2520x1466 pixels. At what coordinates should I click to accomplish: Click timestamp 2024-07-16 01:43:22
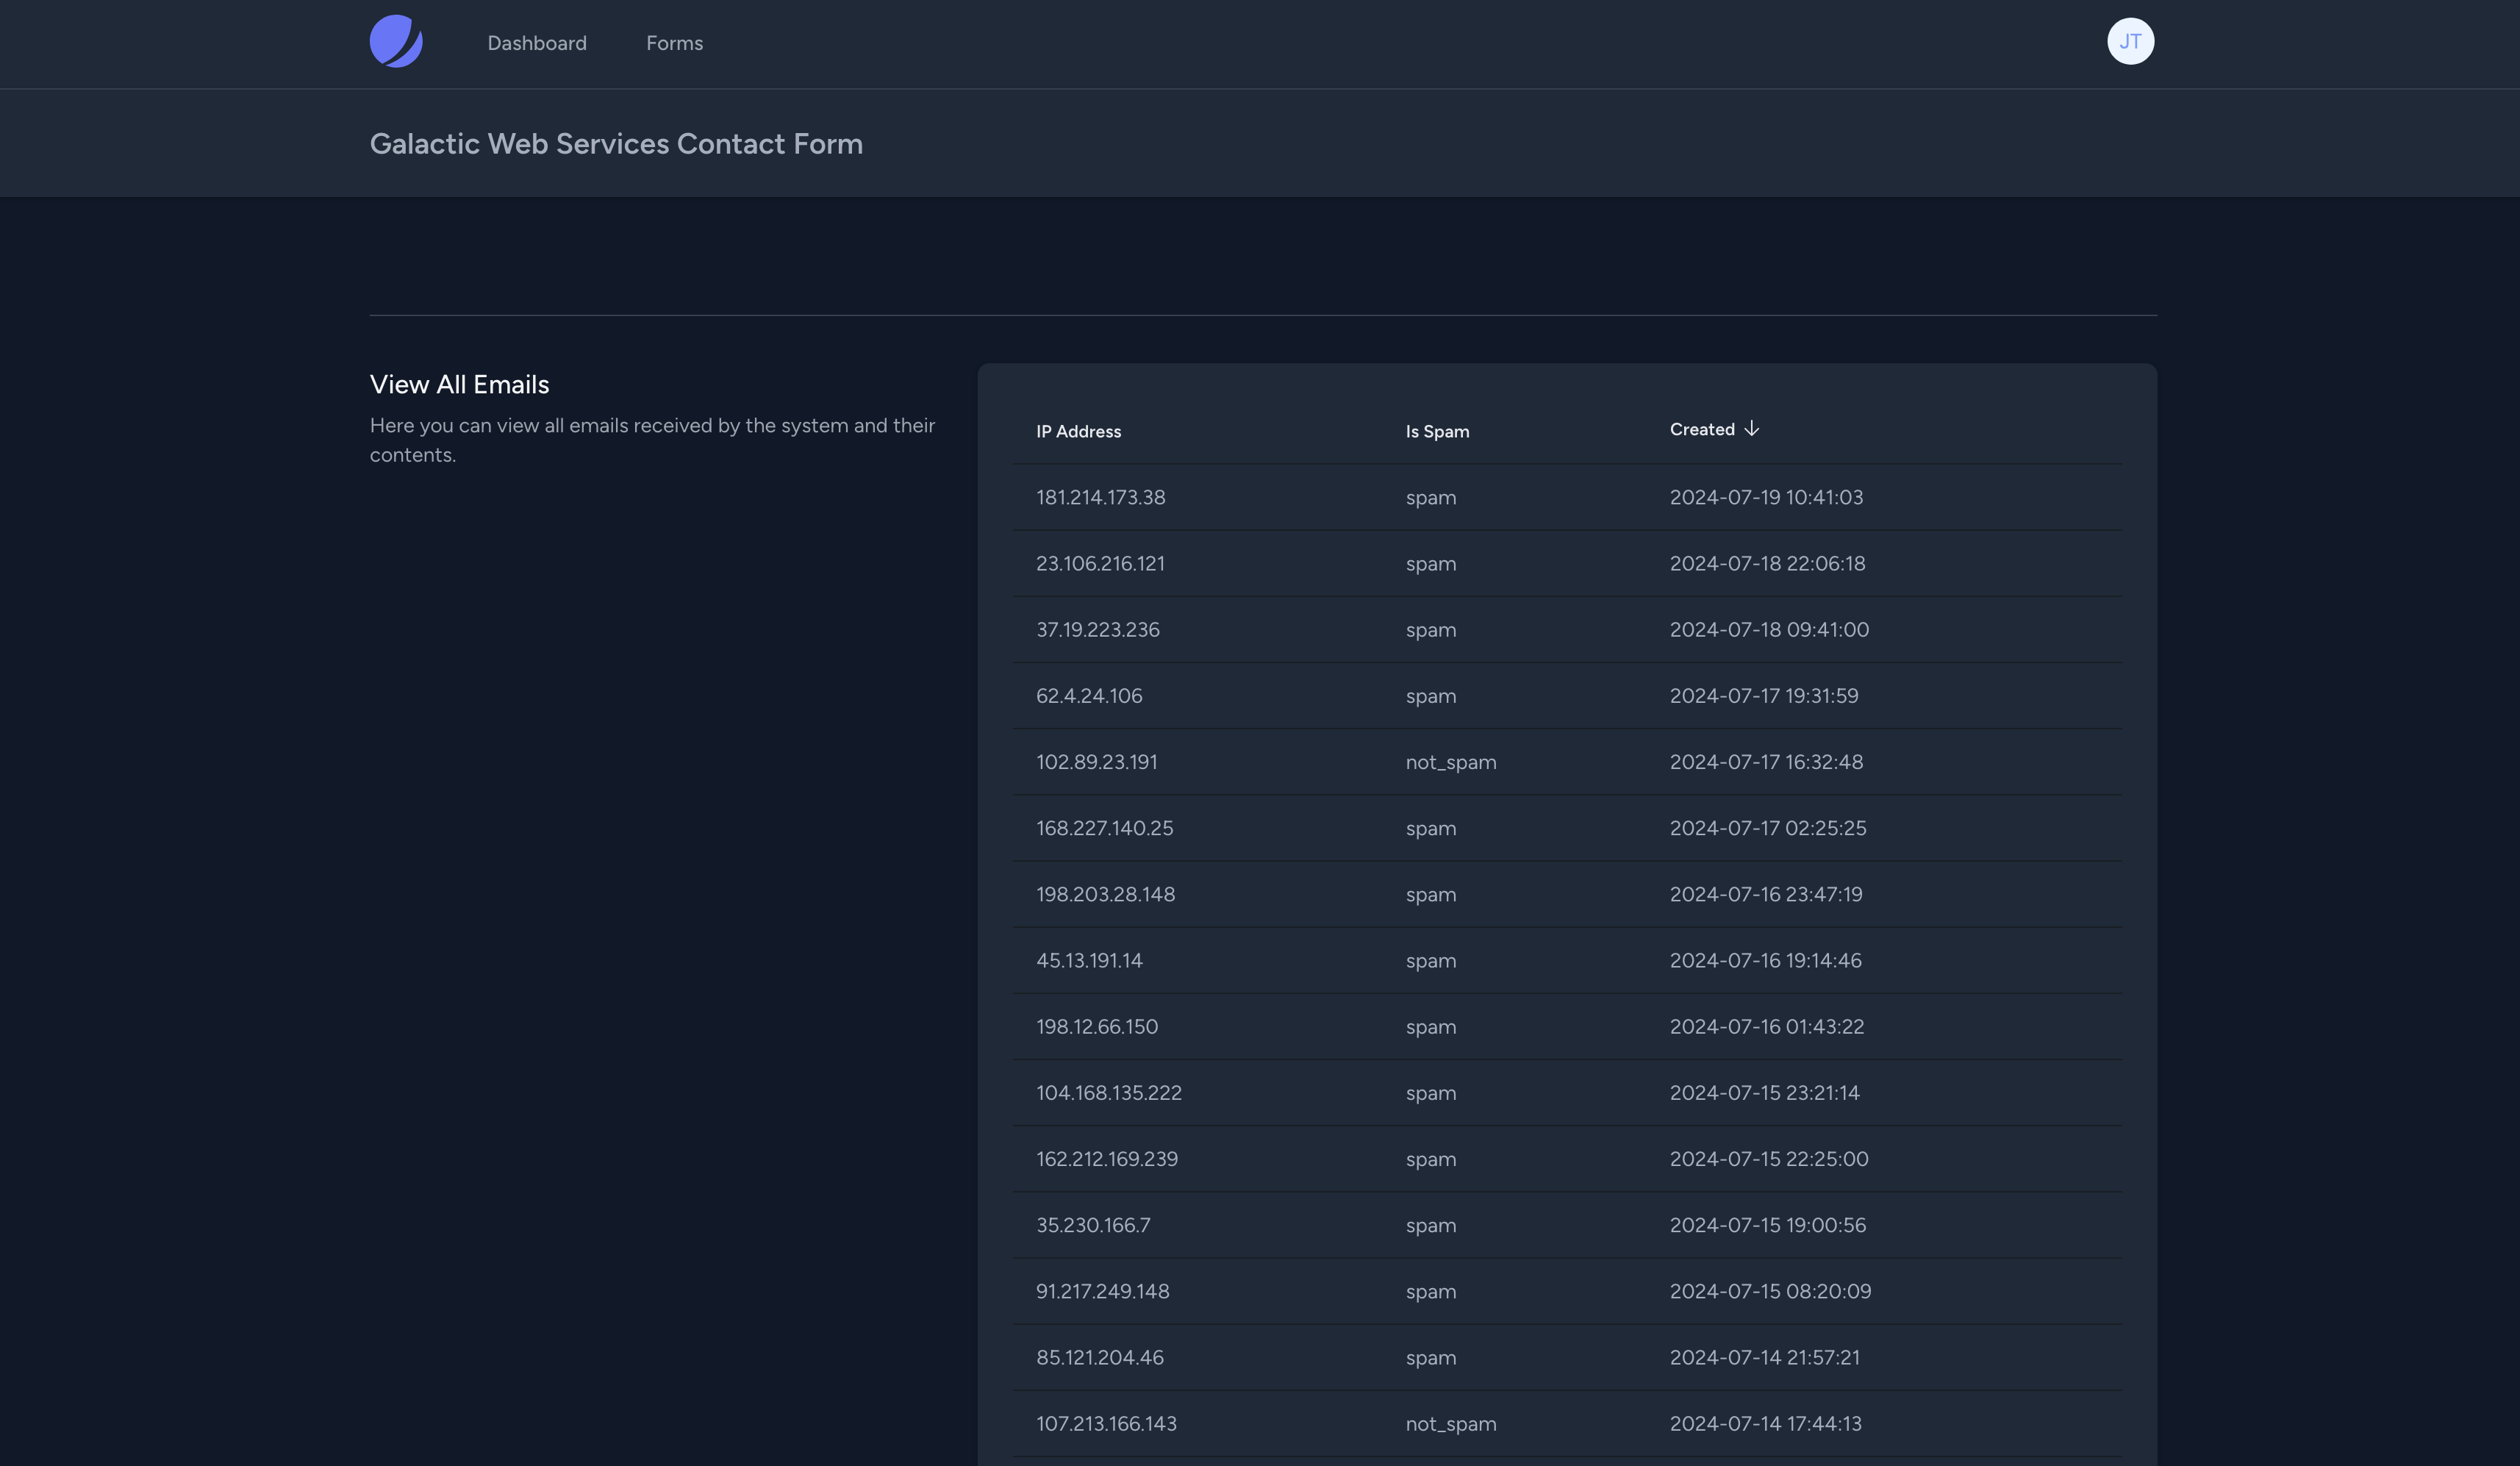[1767, 1026]
